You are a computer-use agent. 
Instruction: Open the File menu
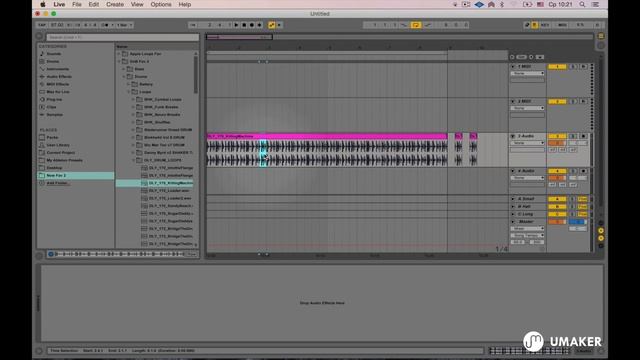(x=77, y=4)
